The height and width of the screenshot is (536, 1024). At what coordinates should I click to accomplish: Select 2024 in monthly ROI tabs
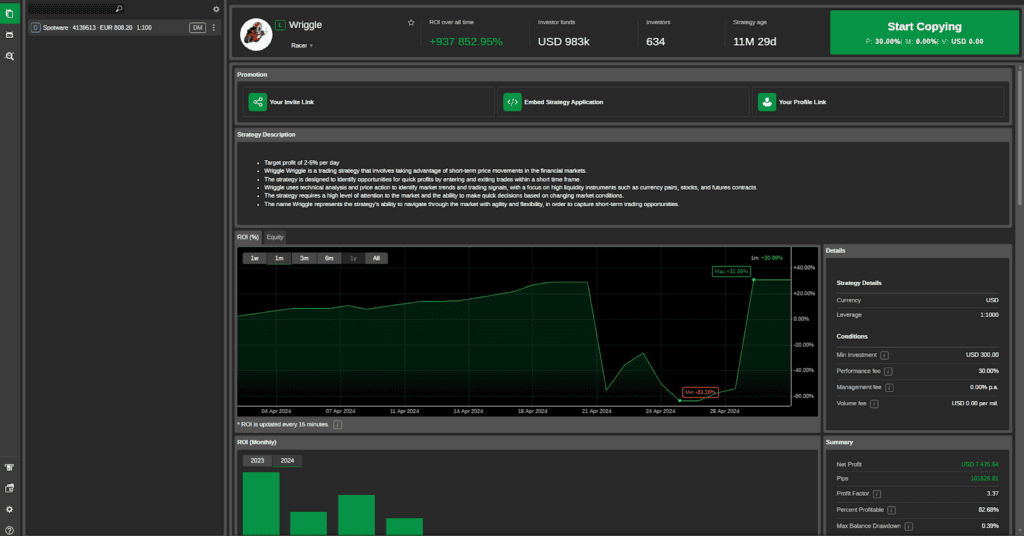(287, 460)
